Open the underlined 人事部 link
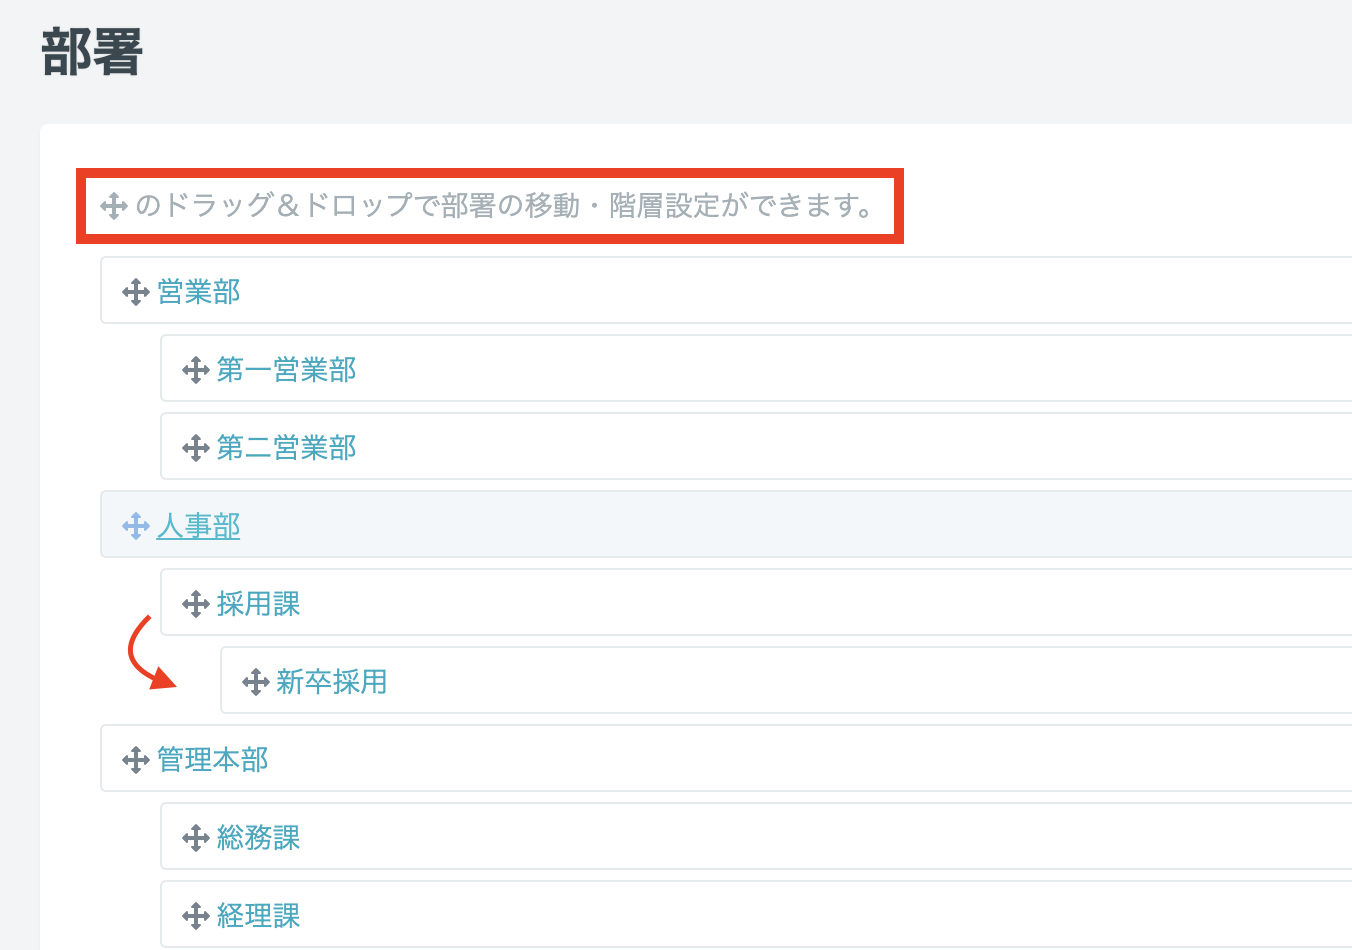The width and height of the screenshot is (1352, 950). coord(199,526)
